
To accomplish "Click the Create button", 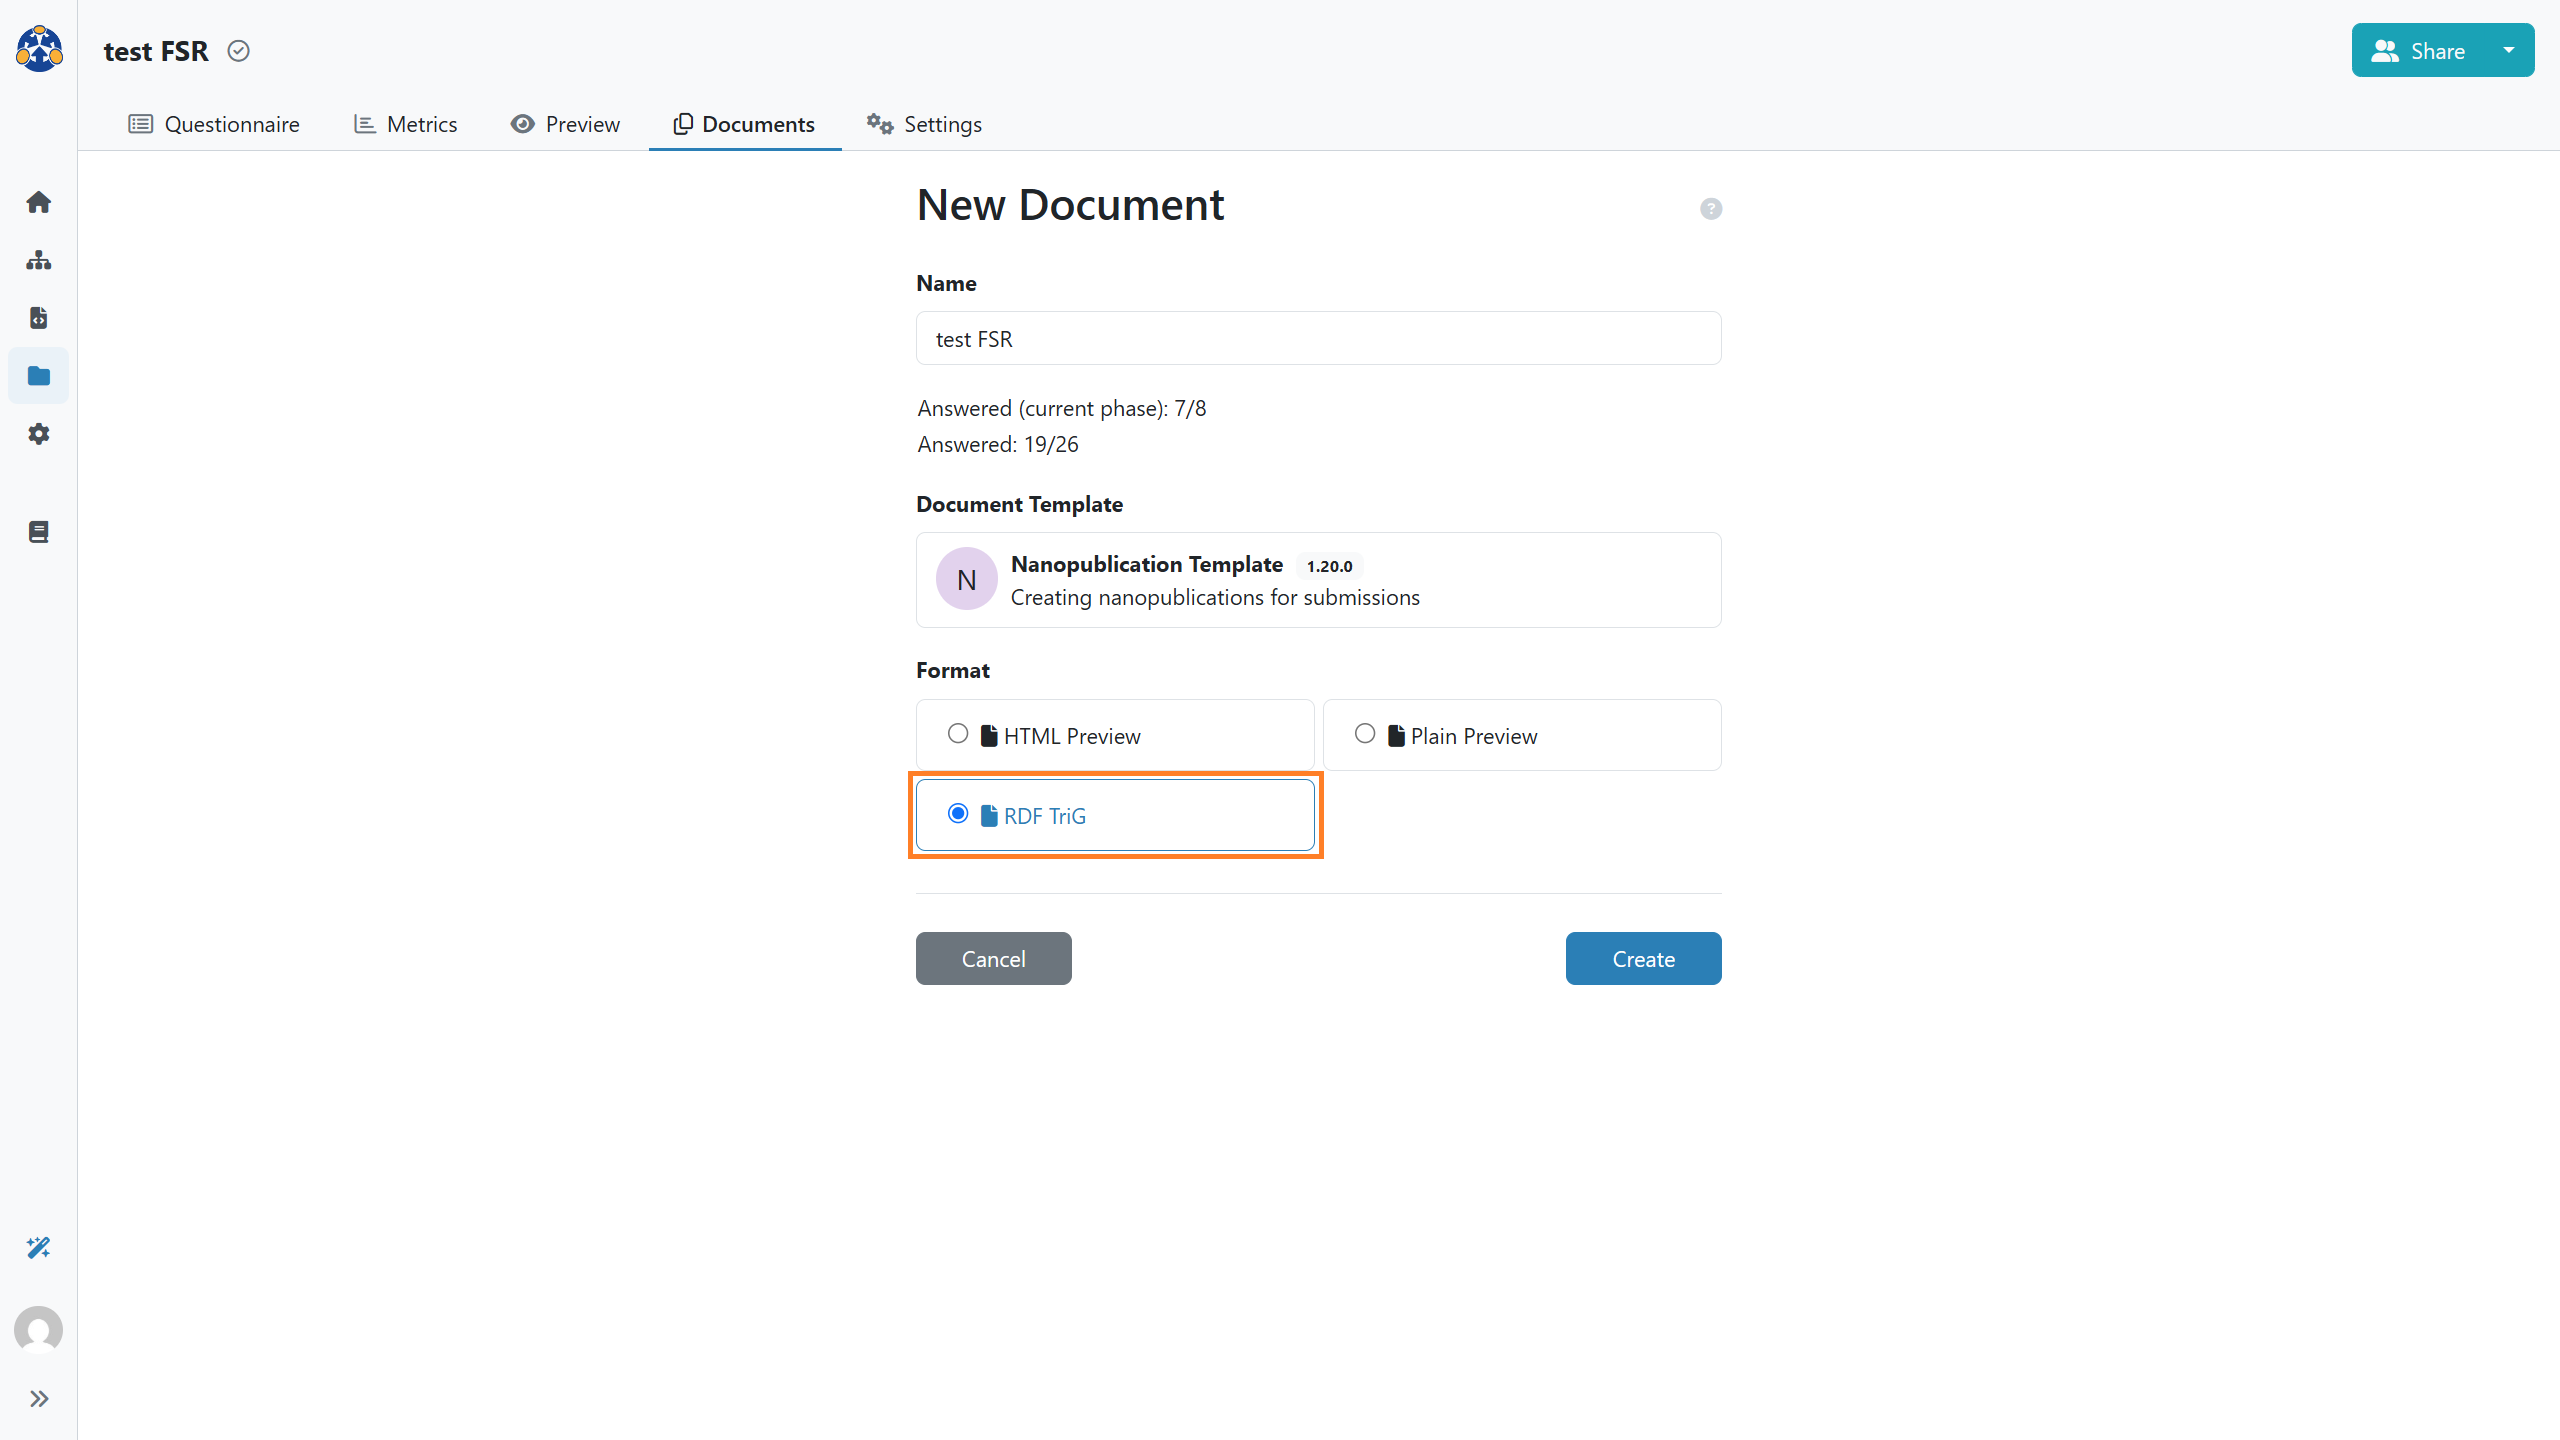I will point(1643,959).
